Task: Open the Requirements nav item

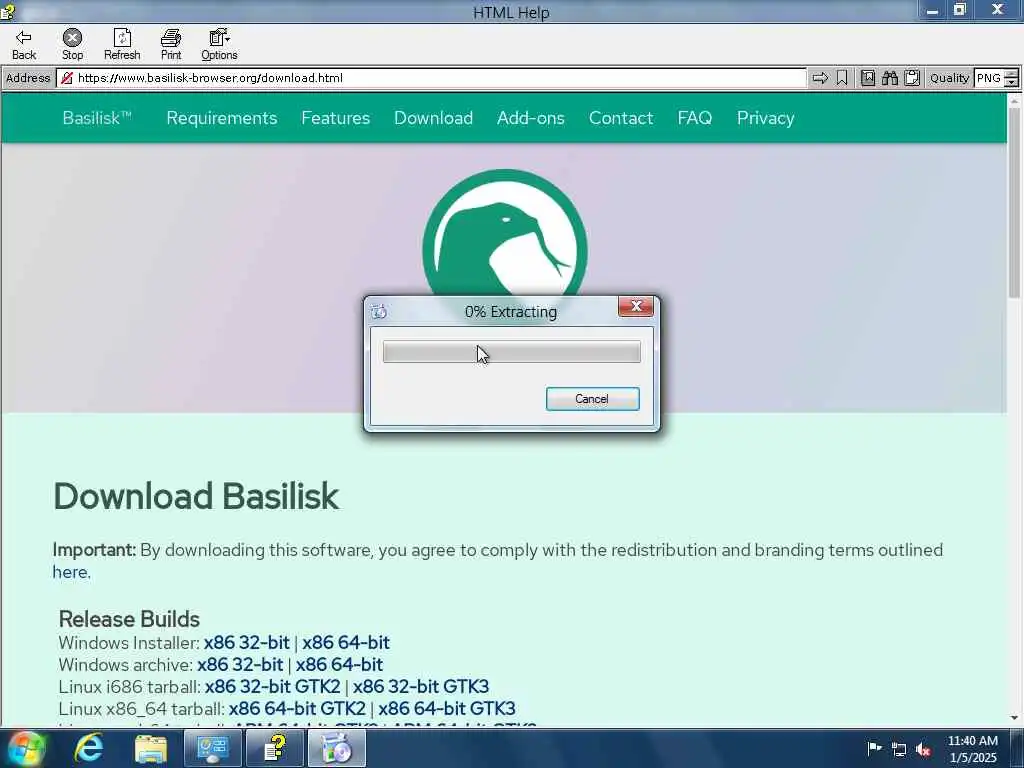Action: pos(221,118)
